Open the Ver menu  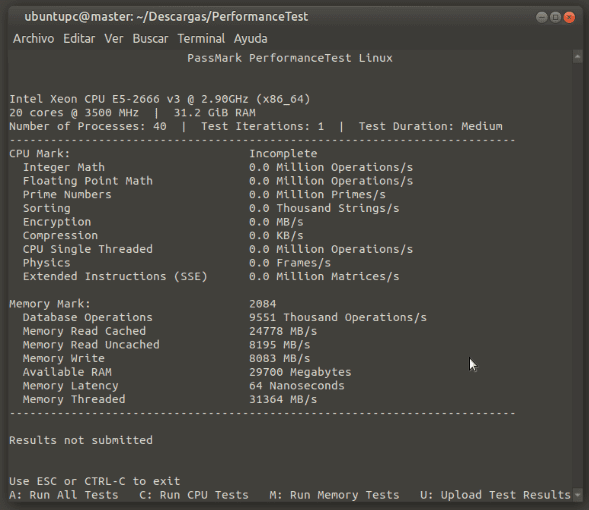(114, 39)
